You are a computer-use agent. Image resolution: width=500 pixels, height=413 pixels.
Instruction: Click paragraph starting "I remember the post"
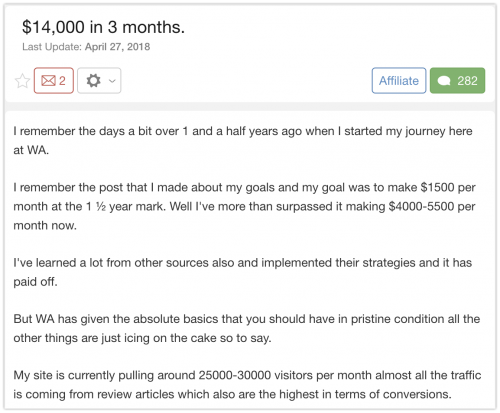(x=244, y=206)
